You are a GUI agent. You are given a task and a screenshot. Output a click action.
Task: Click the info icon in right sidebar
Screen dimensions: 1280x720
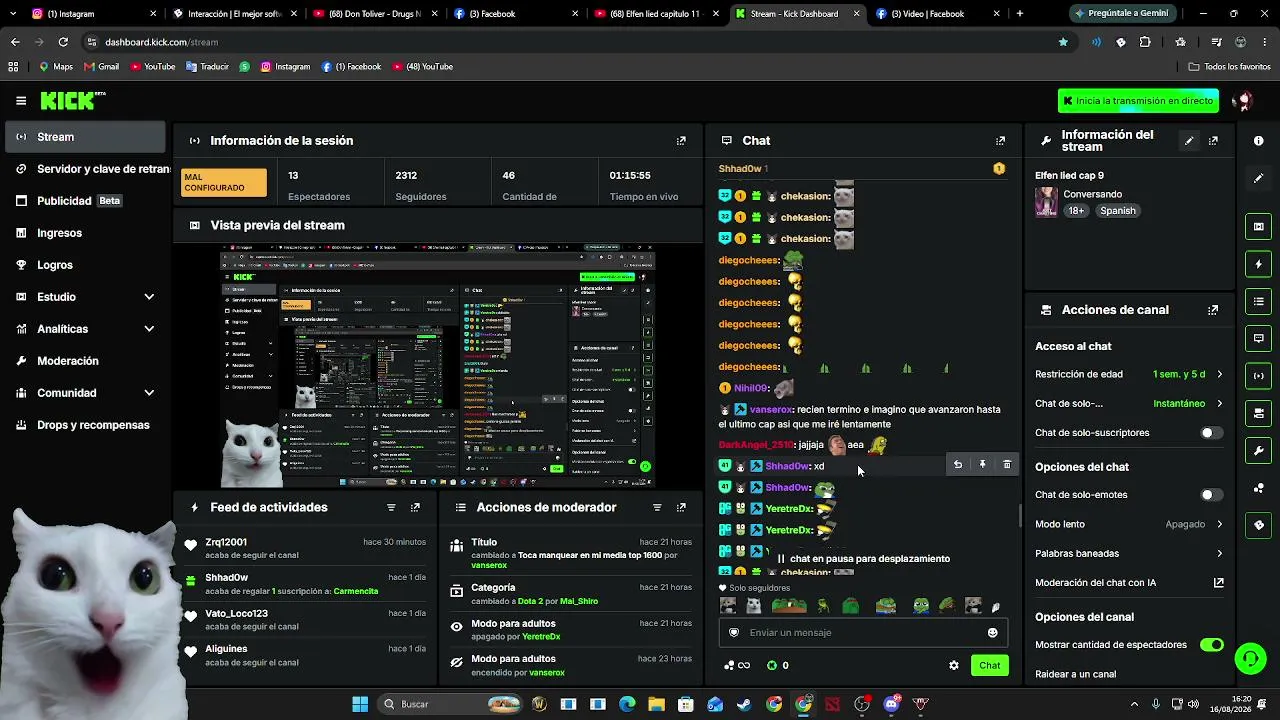1259,141
